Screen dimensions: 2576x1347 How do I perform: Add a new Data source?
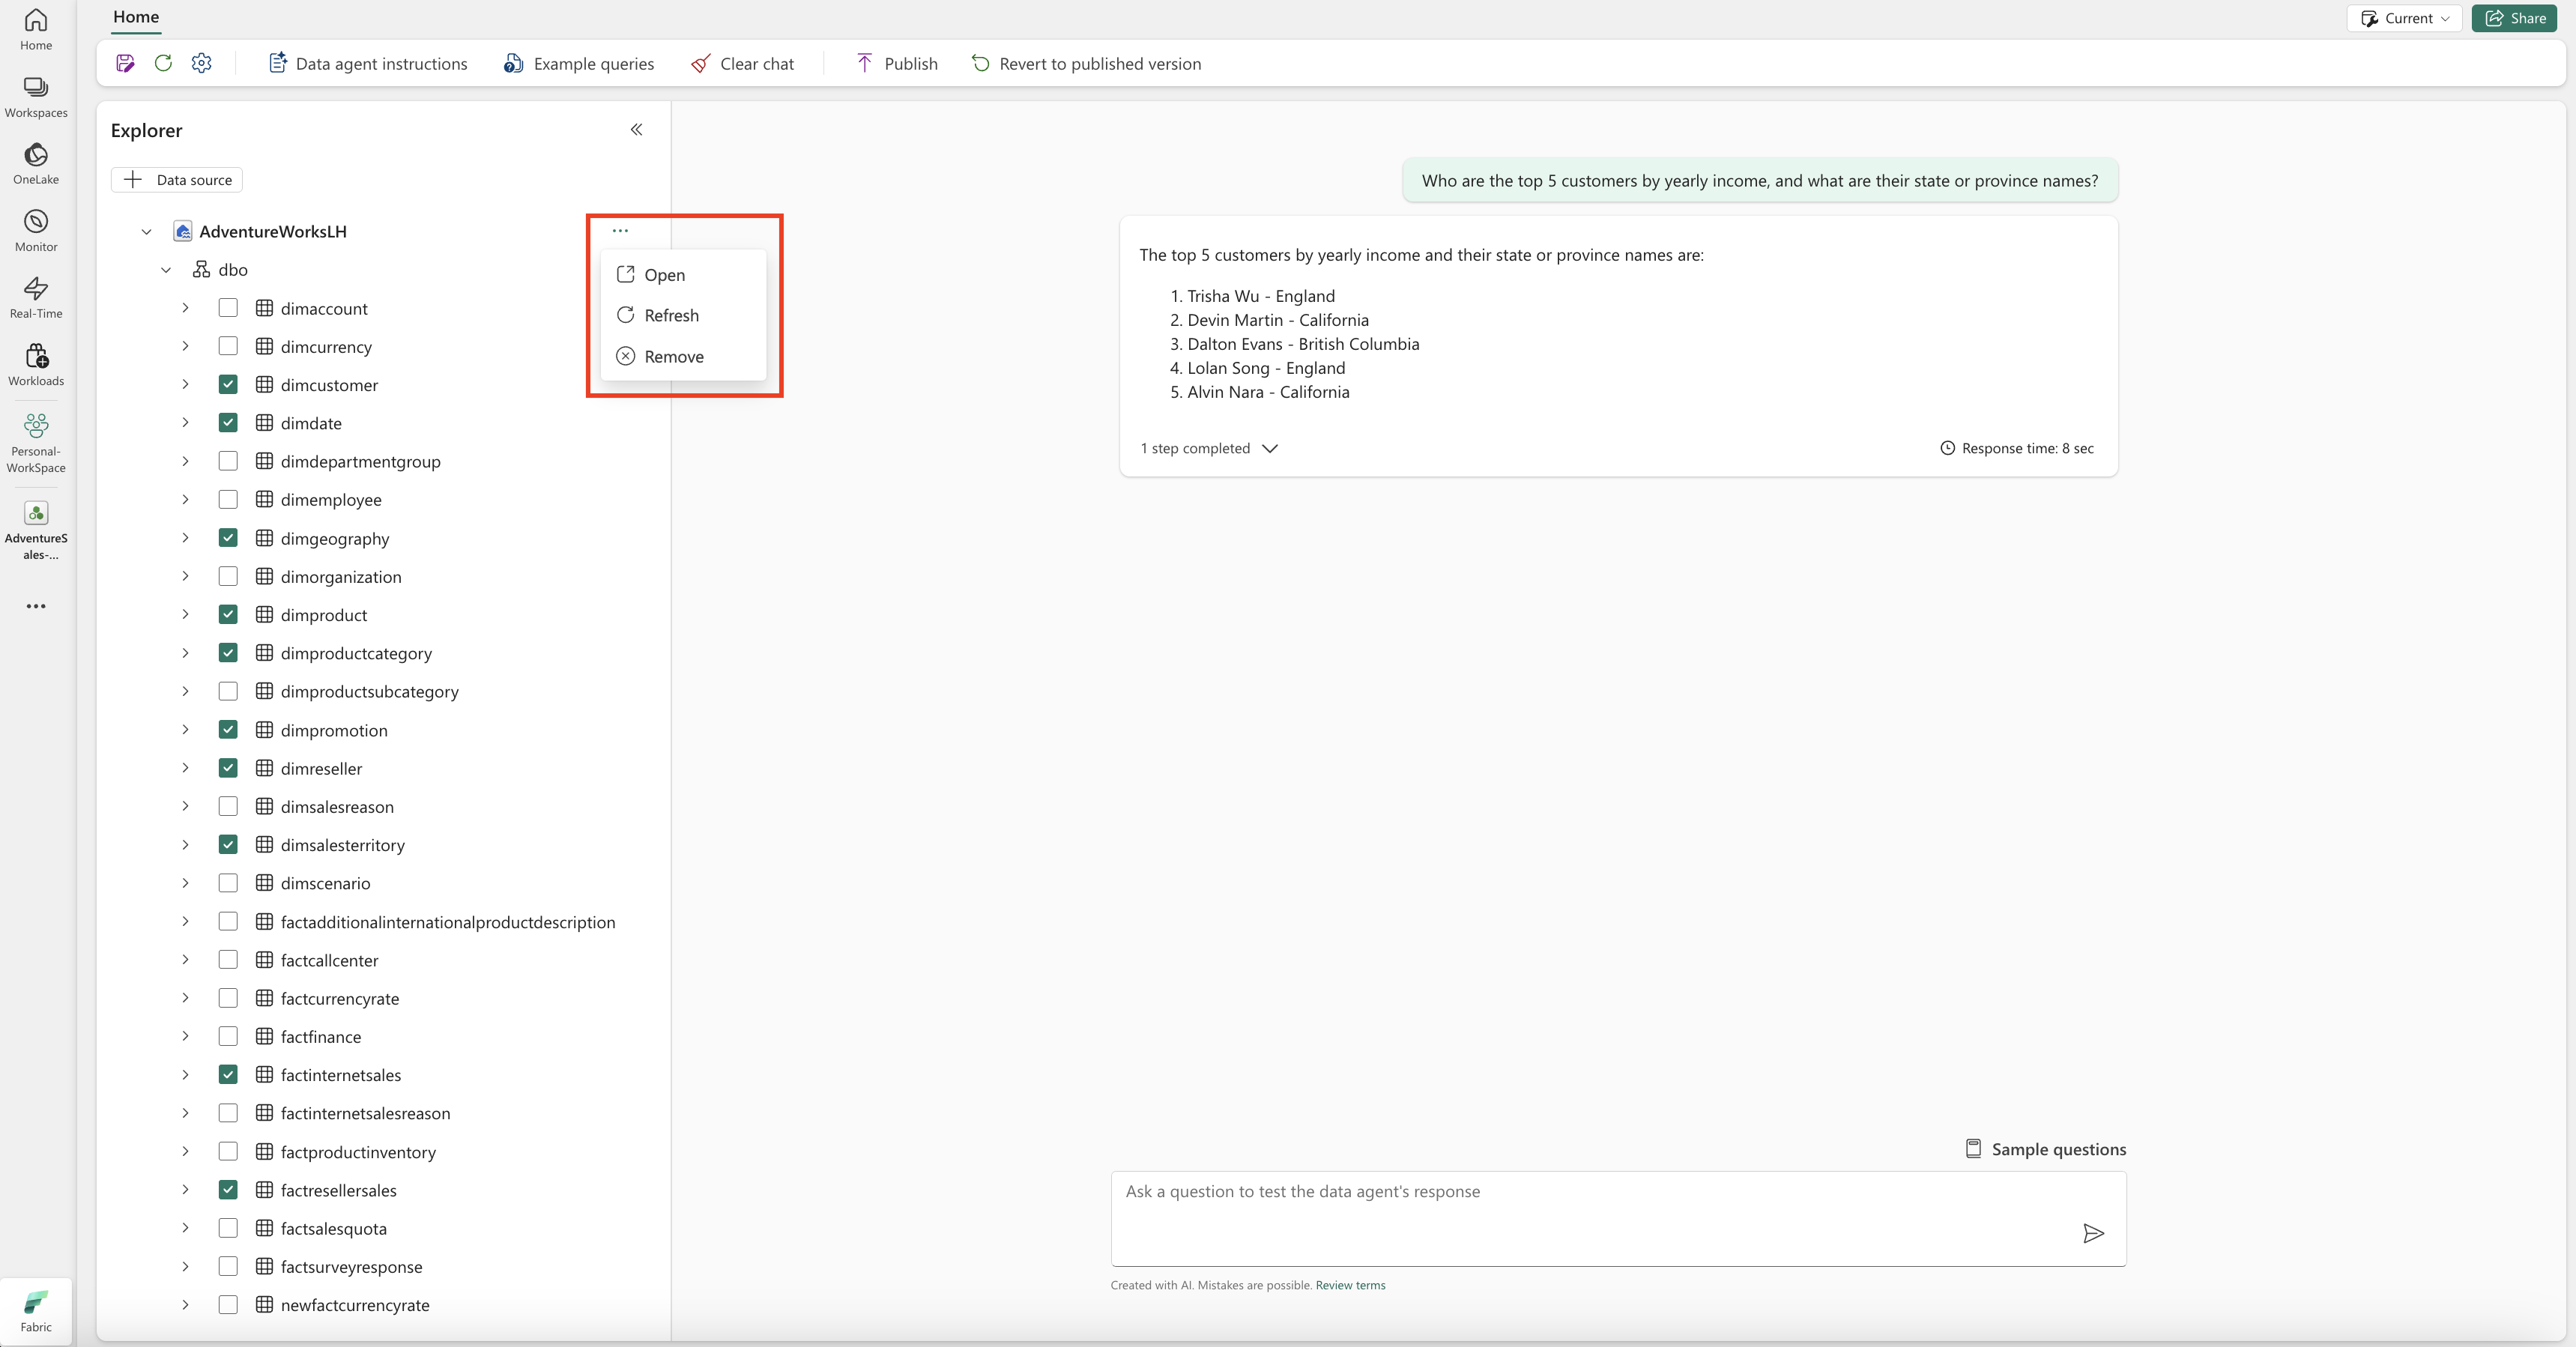[x=177, y=180]
